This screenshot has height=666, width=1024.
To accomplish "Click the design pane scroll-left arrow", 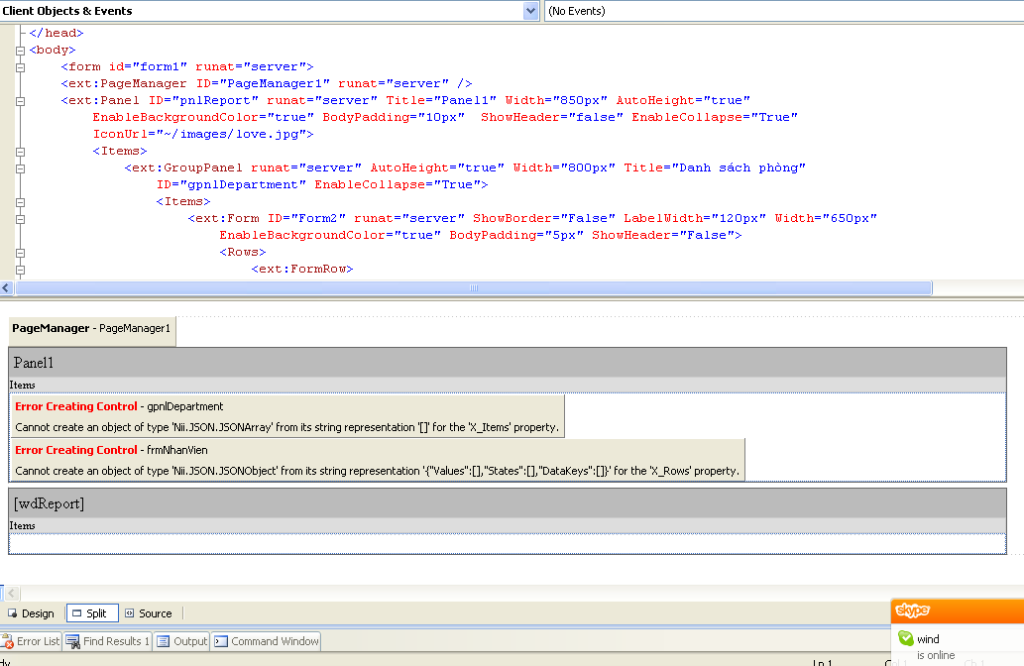I will [x=12, y=593].
